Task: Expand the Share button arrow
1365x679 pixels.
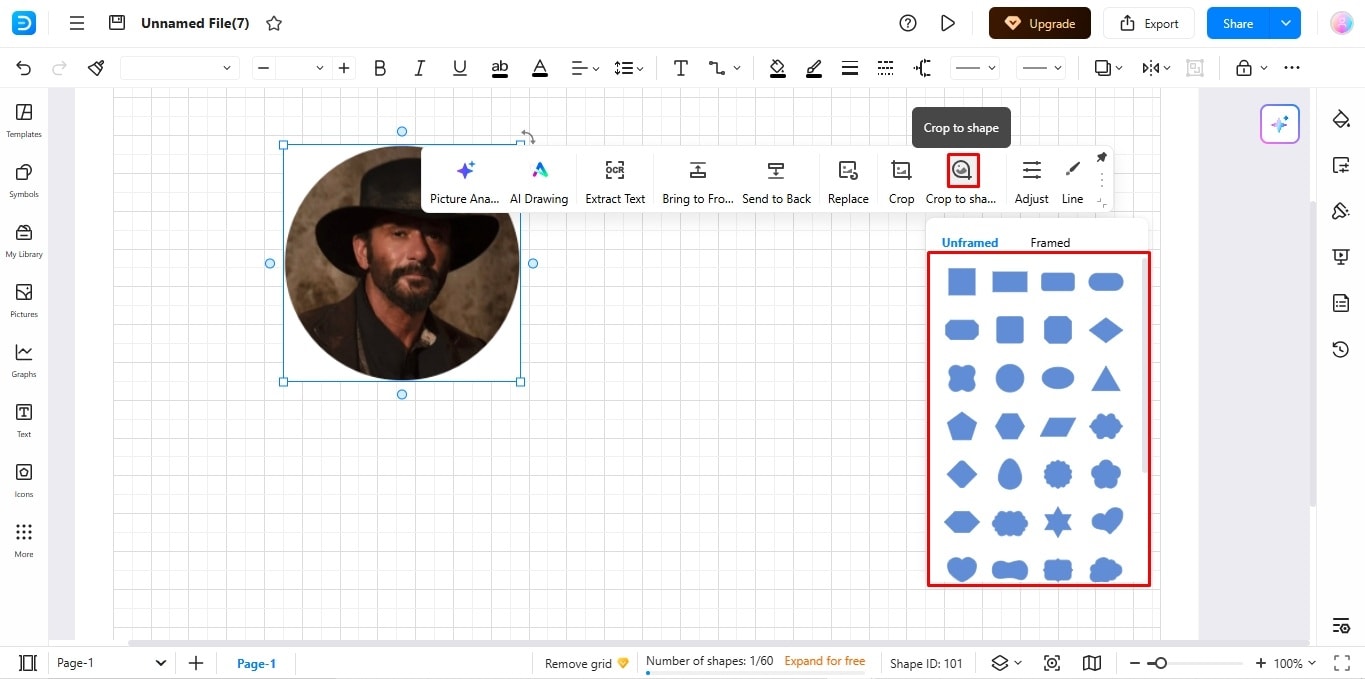Action: 1285,23
